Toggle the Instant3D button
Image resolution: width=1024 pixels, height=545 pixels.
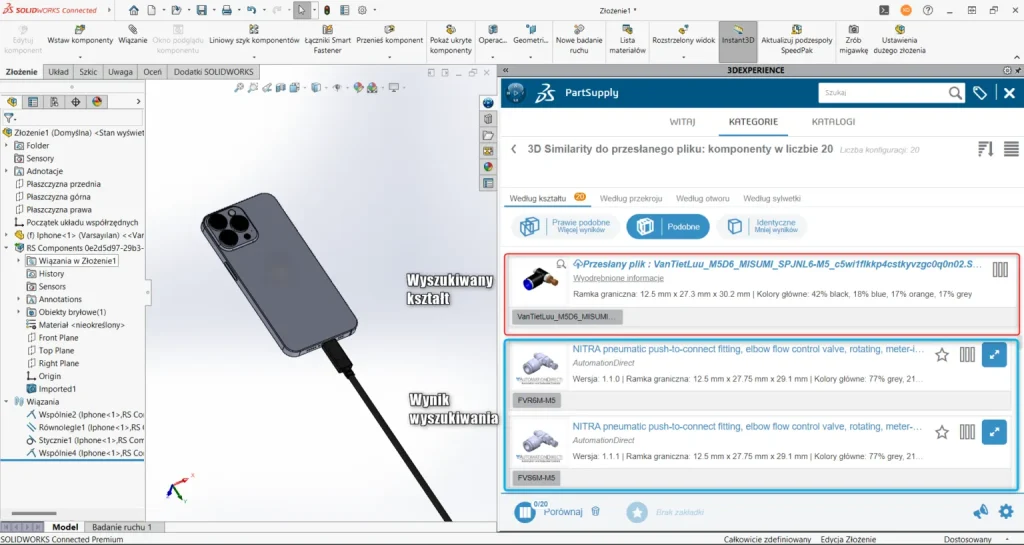click(738, 40)
